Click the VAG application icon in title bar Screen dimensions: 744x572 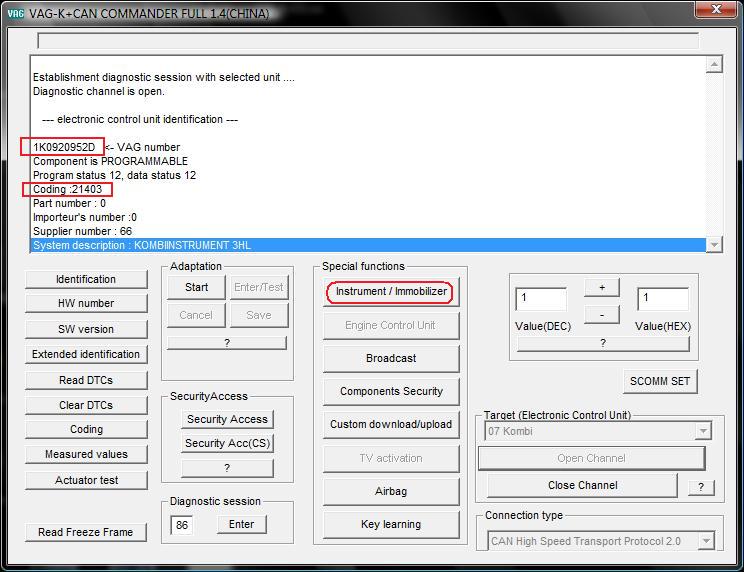[x=15, y=13]
